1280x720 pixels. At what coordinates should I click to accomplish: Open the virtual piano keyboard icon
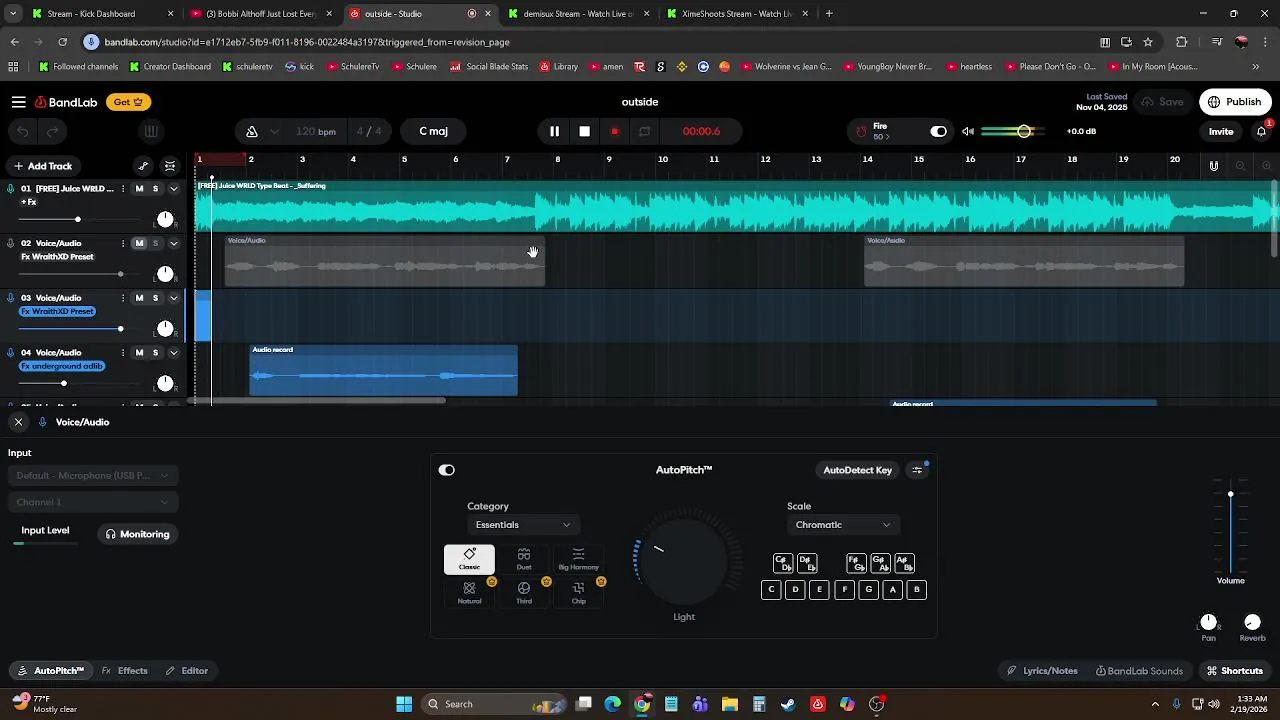(150, 131)
